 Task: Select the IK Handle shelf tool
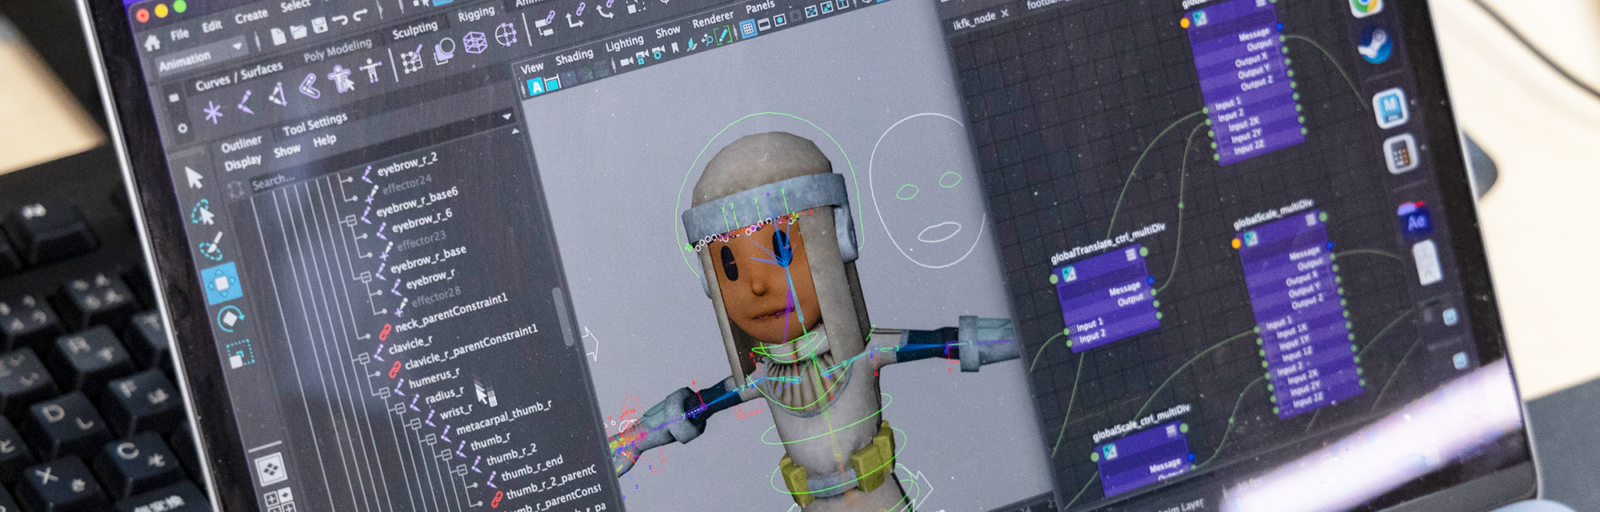tap(278, 94)
